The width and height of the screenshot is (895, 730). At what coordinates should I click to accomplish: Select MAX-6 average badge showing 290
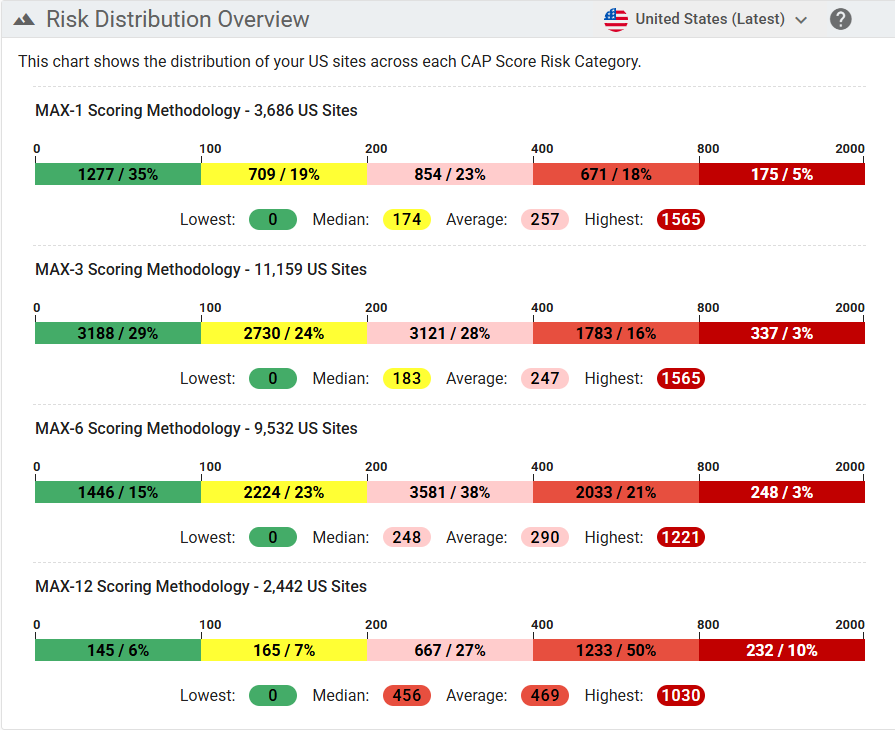point(545,537)
